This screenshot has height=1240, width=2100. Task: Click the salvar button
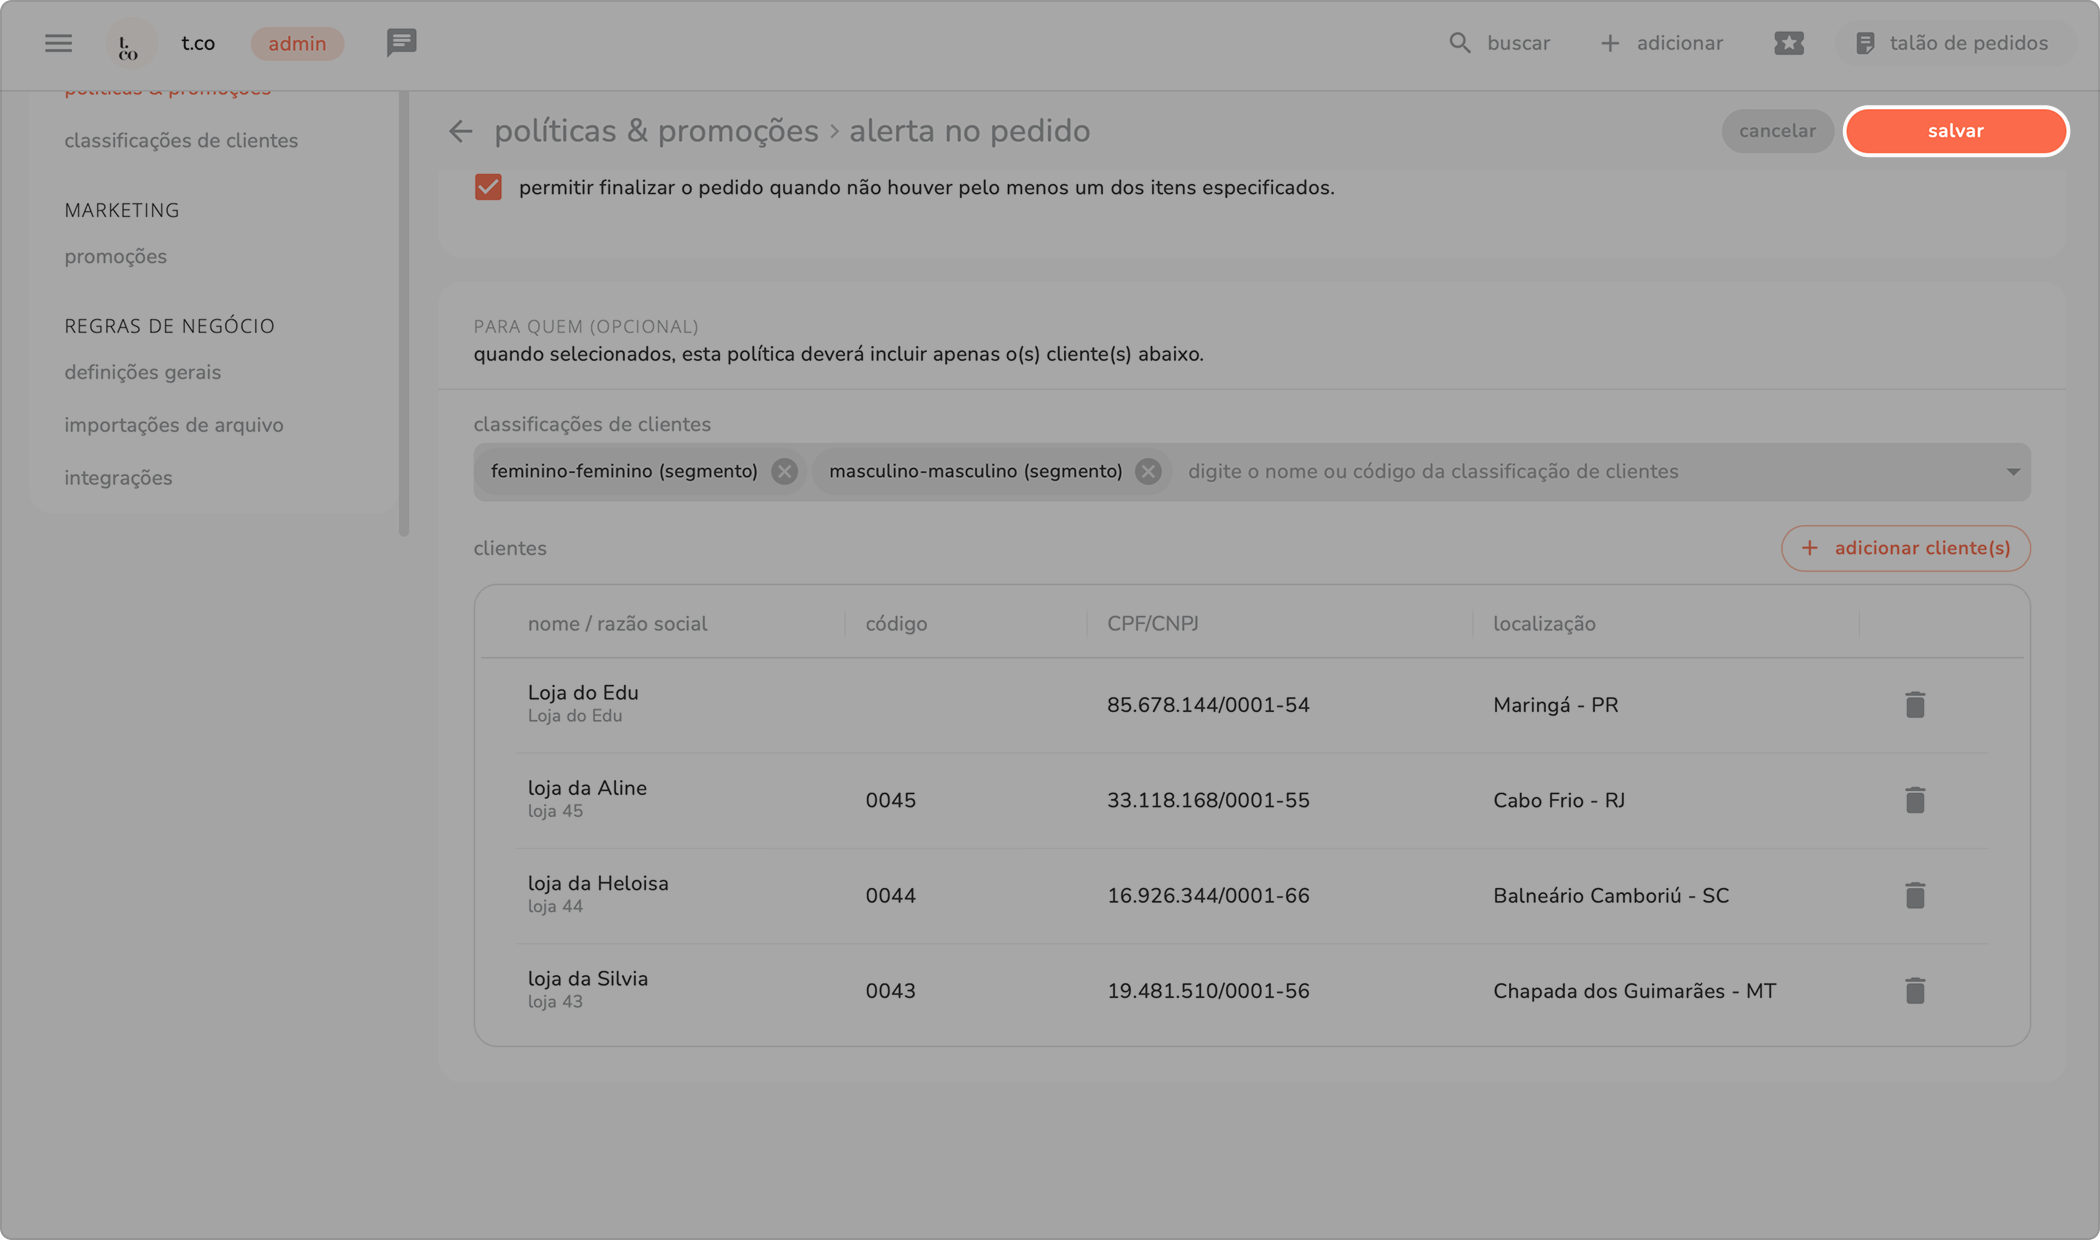click(1955, 131)
